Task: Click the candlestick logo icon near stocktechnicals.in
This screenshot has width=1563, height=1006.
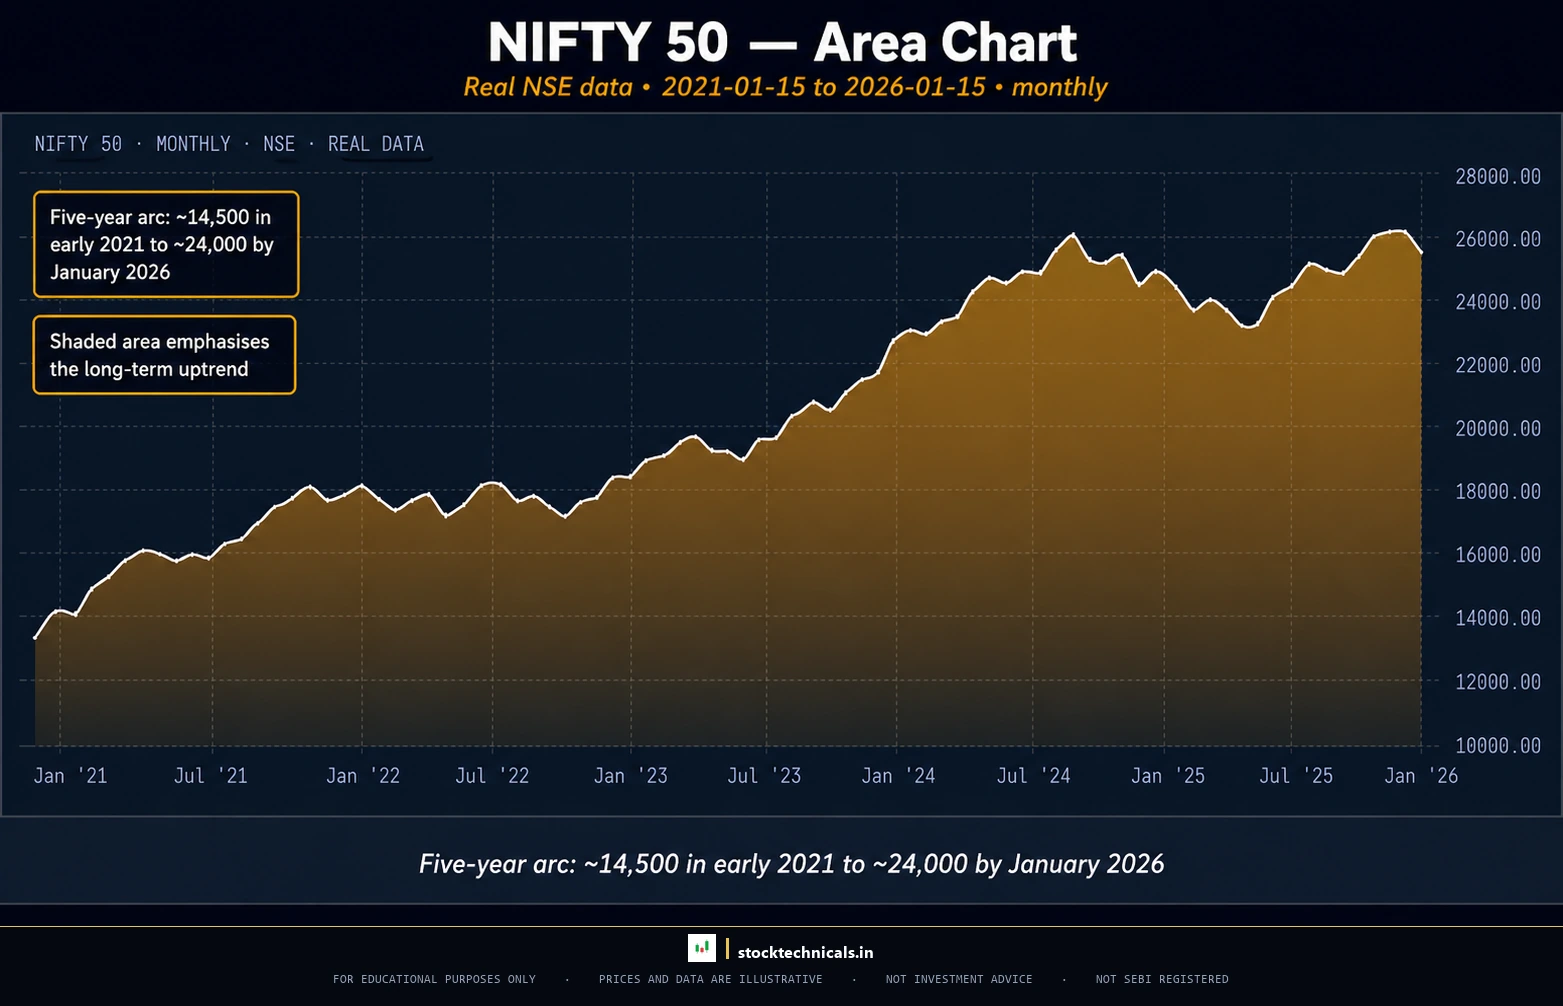Action: pos(701,948)
